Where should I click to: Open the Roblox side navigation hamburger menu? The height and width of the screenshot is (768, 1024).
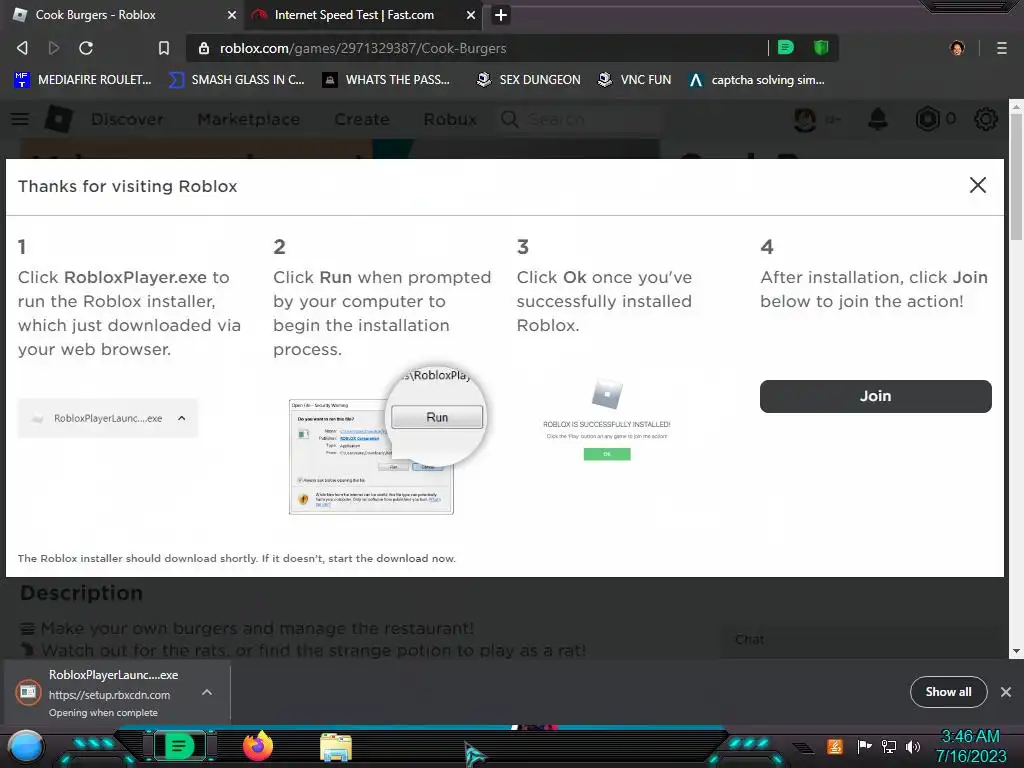click(20, 119)
